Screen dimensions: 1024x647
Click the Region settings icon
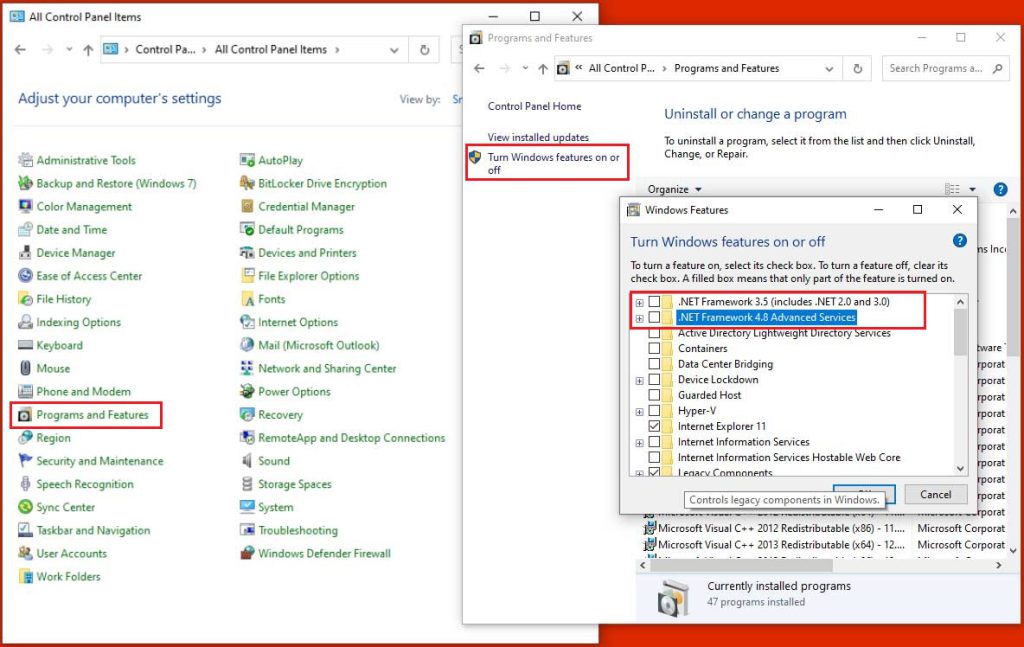point(25,437)
